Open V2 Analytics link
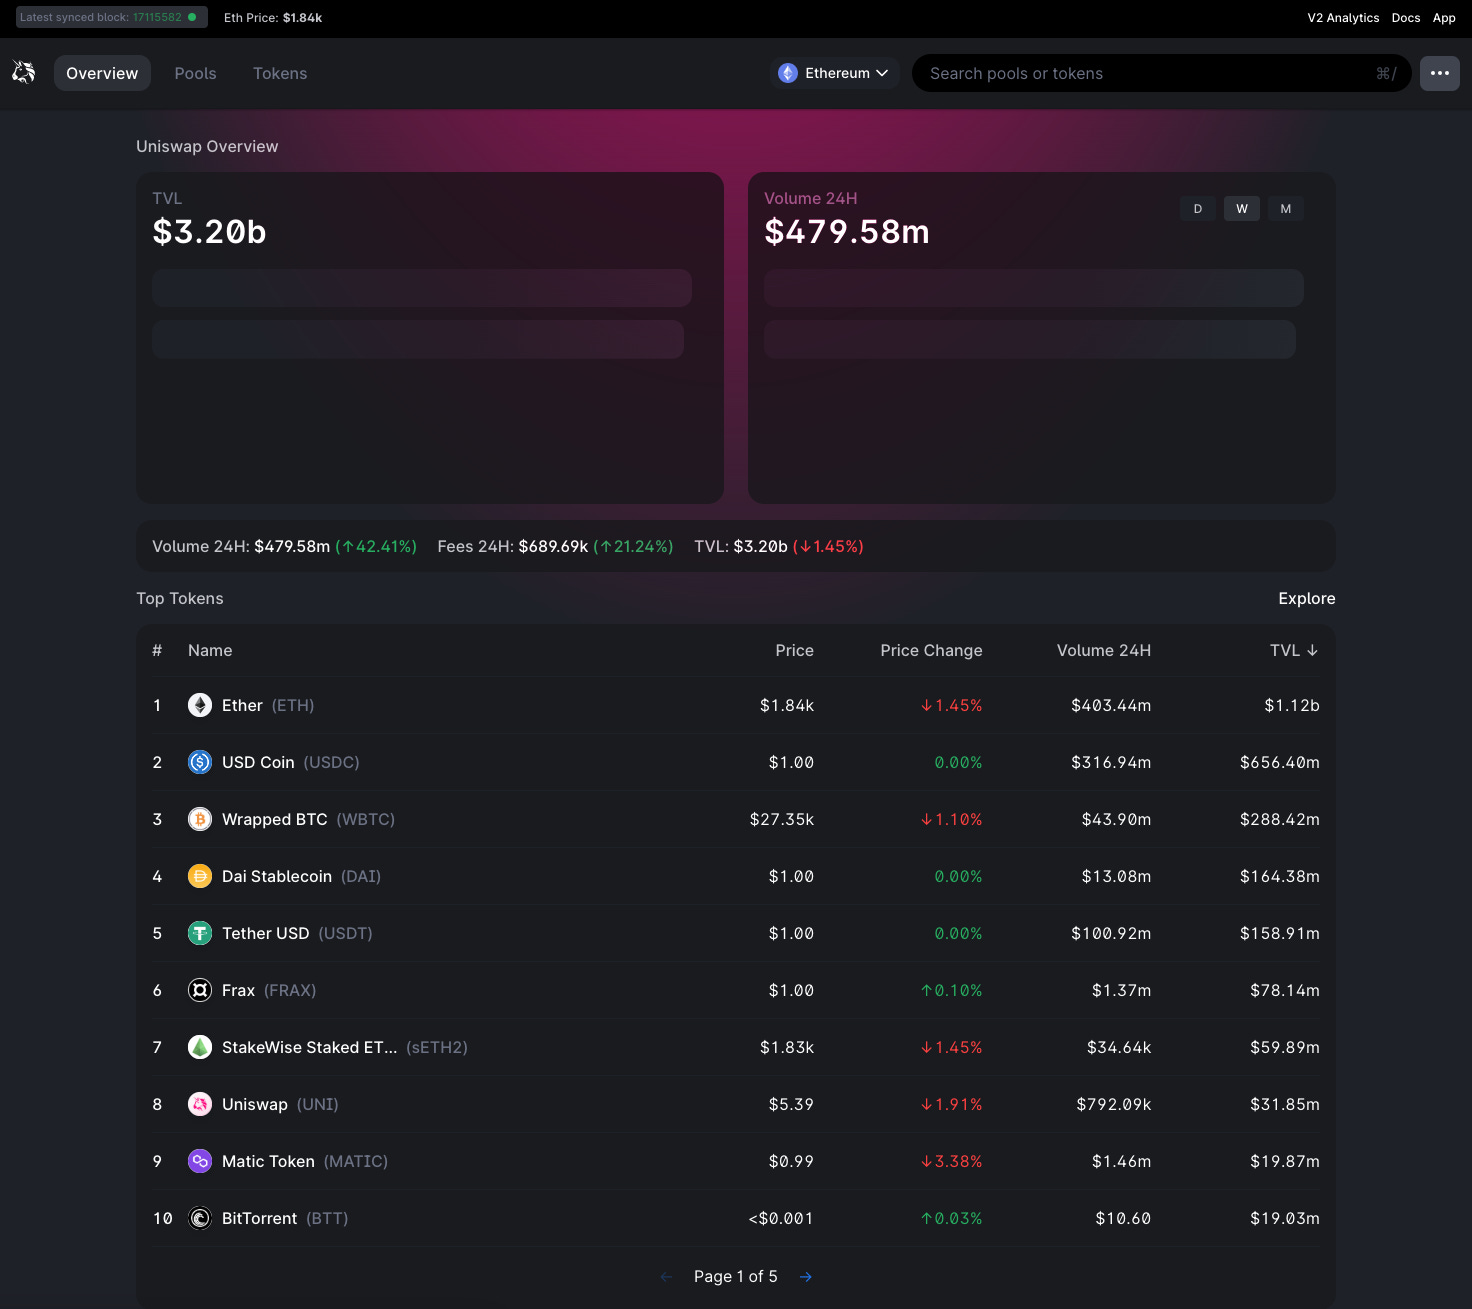The width and height of the screenshot is (1472, 1309). point(1343,17)
